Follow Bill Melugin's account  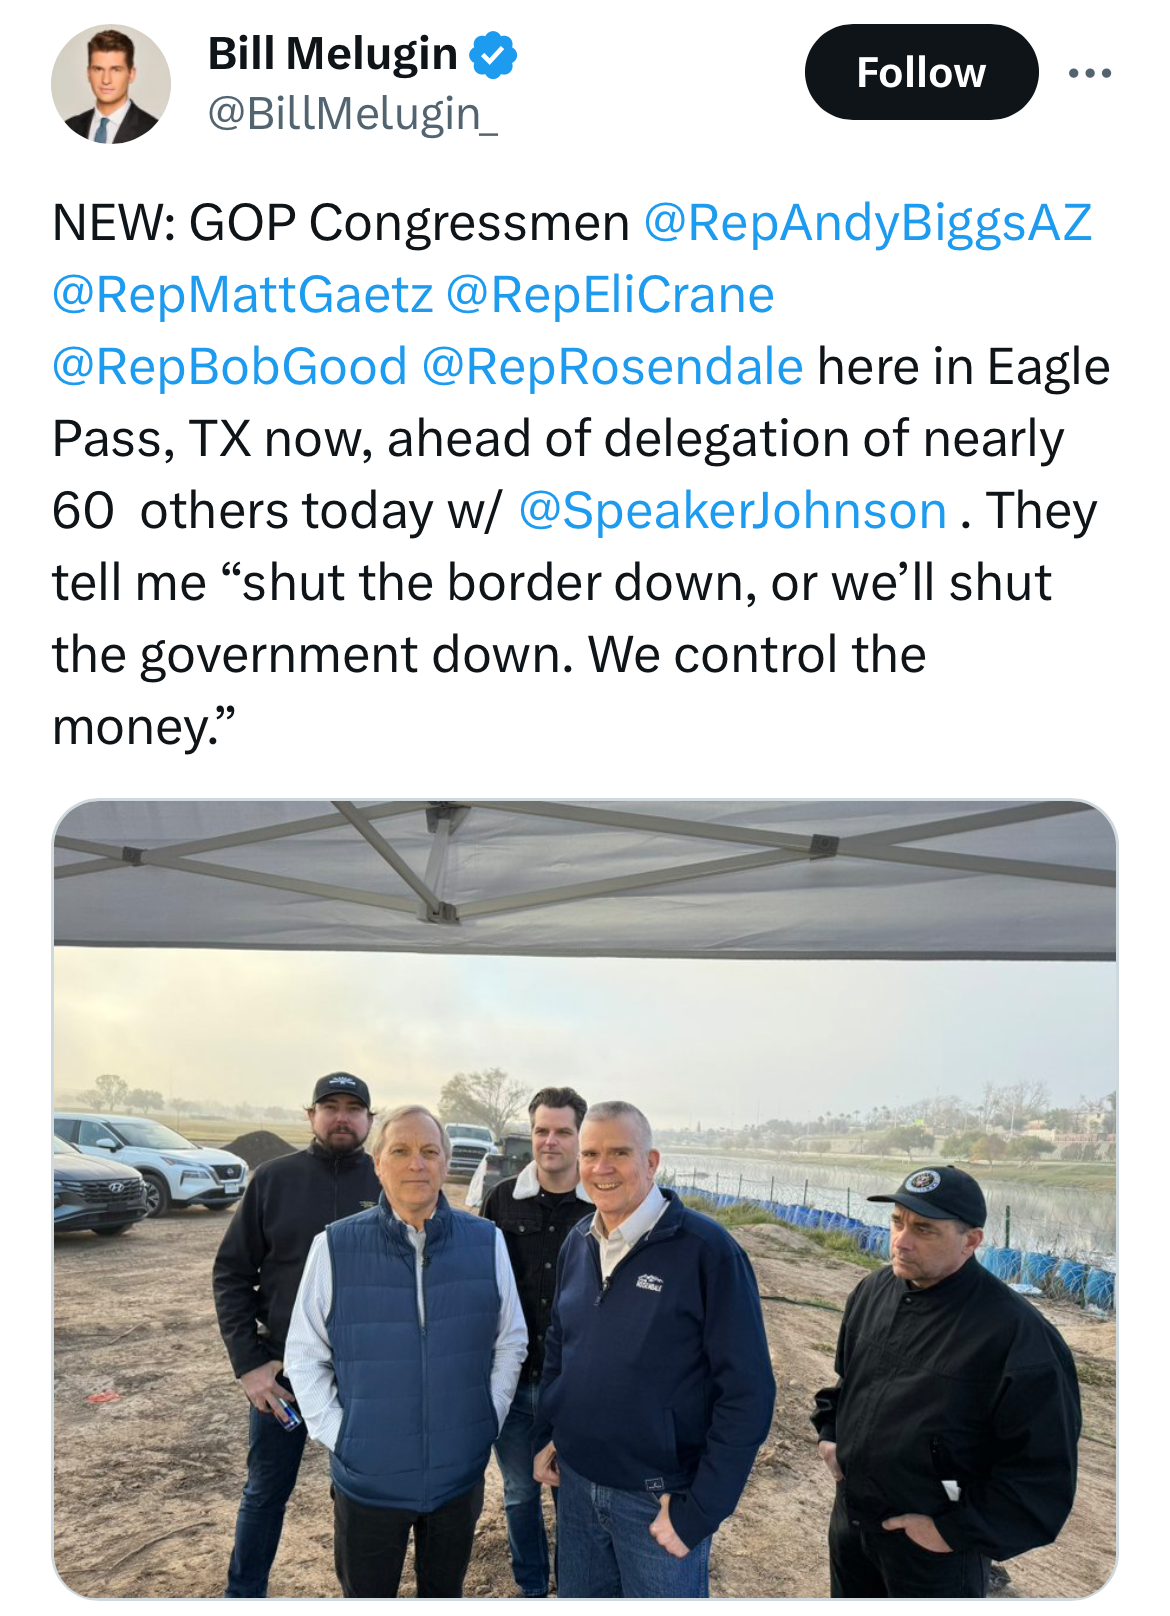(921, 73)
